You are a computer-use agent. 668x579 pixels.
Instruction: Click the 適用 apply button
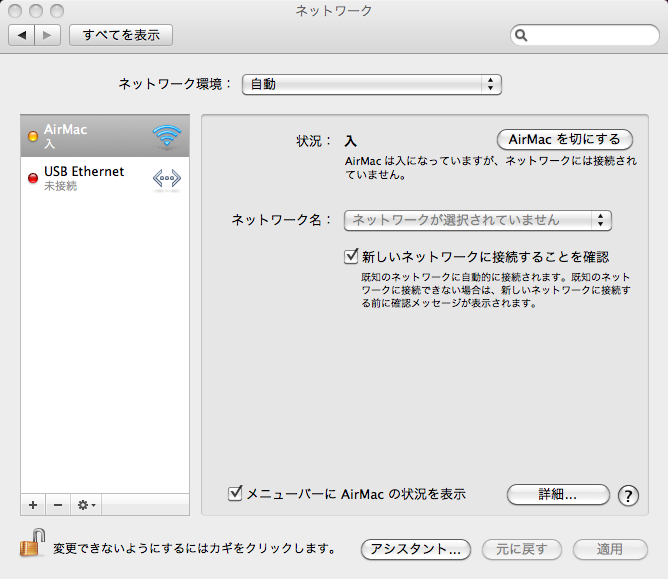point(610,549)
